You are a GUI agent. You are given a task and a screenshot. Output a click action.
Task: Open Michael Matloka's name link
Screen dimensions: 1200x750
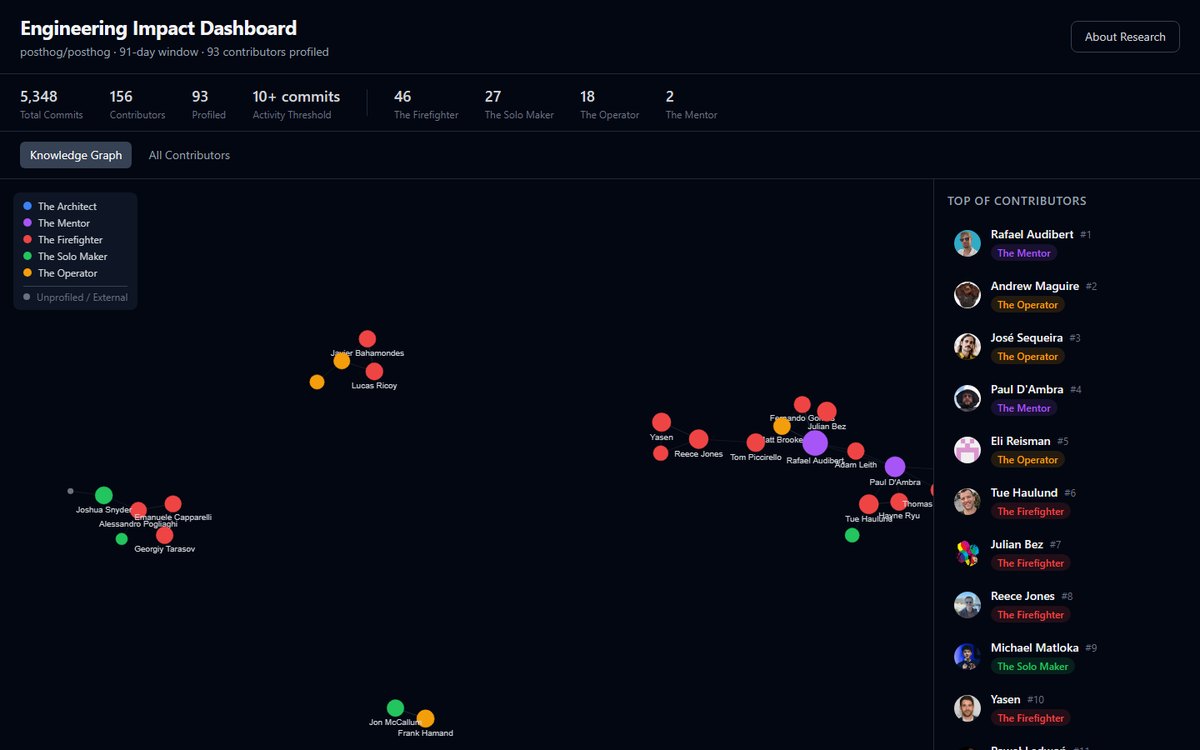click(x=1035, y=648)
